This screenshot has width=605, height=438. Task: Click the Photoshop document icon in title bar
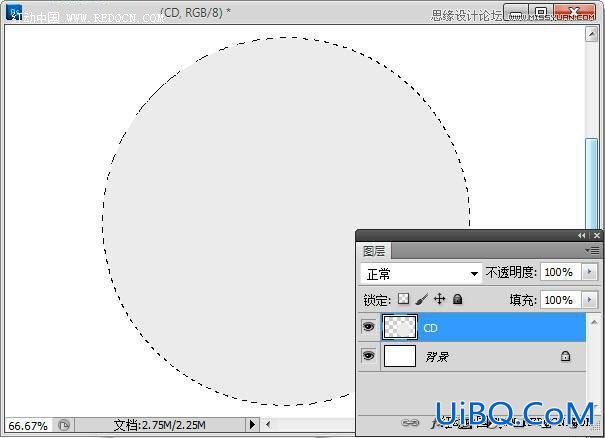click(x=14, y=12)
